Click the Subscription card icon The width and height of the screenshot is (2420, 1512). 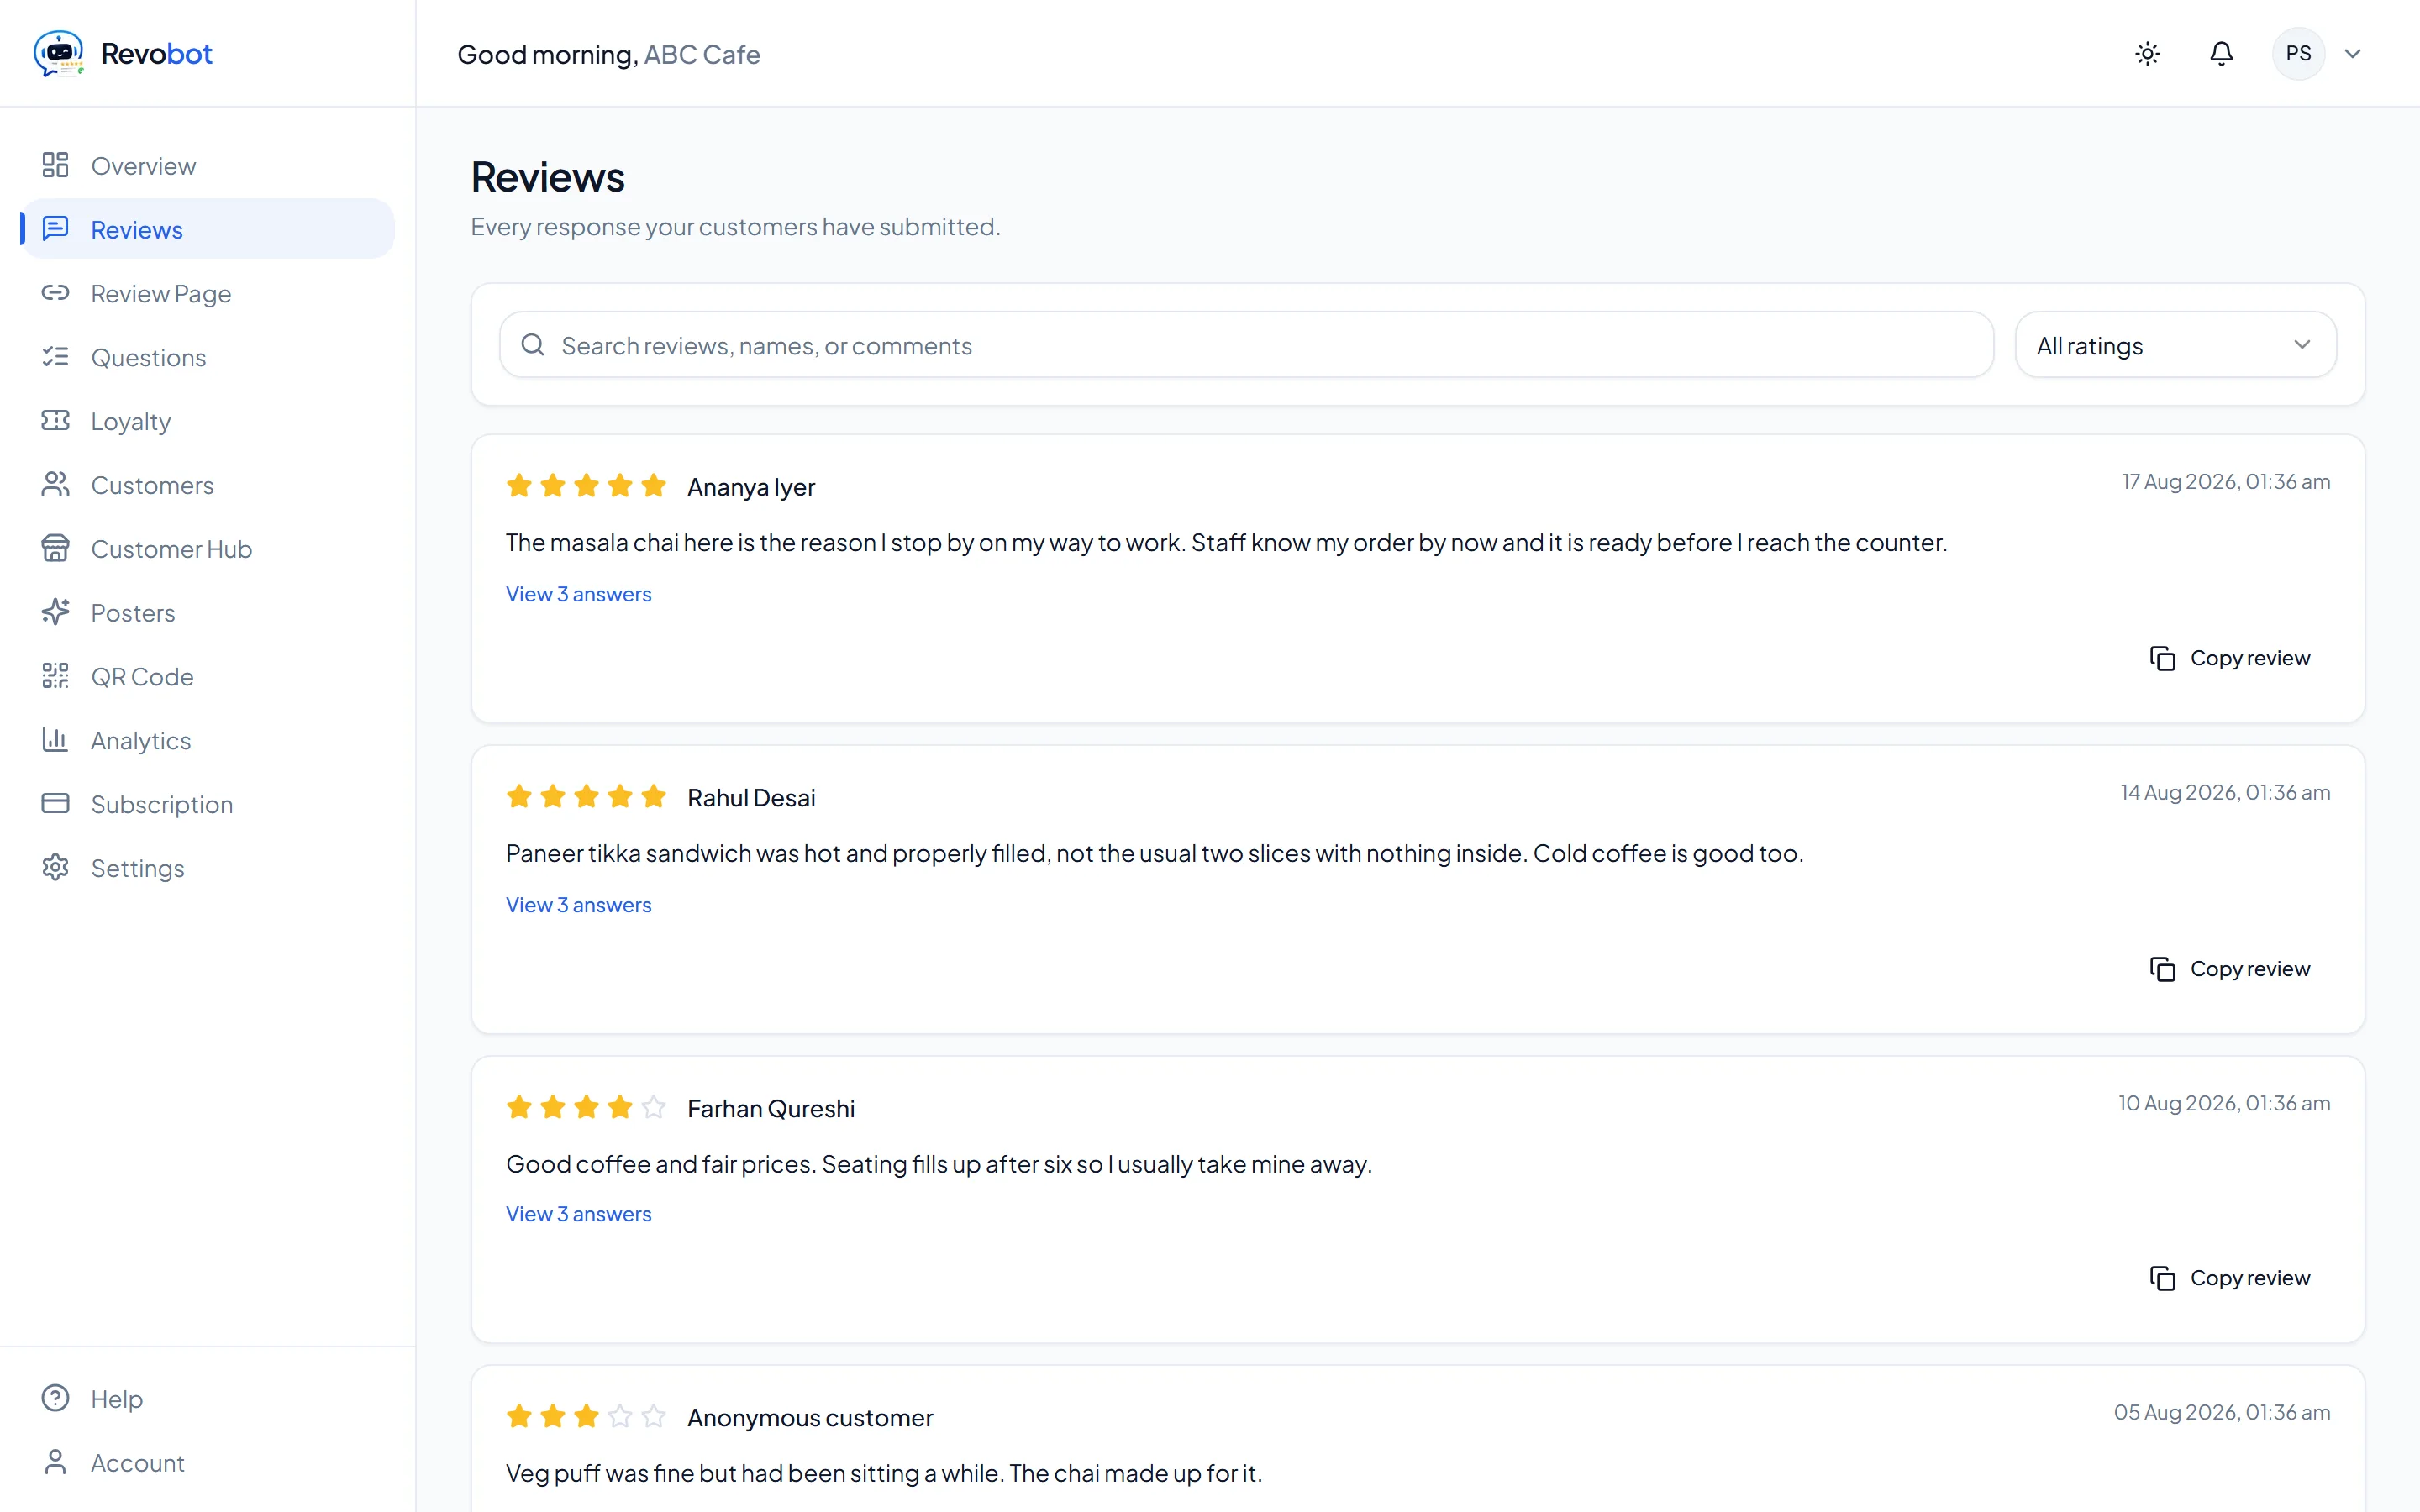click(x=56, y=804)
